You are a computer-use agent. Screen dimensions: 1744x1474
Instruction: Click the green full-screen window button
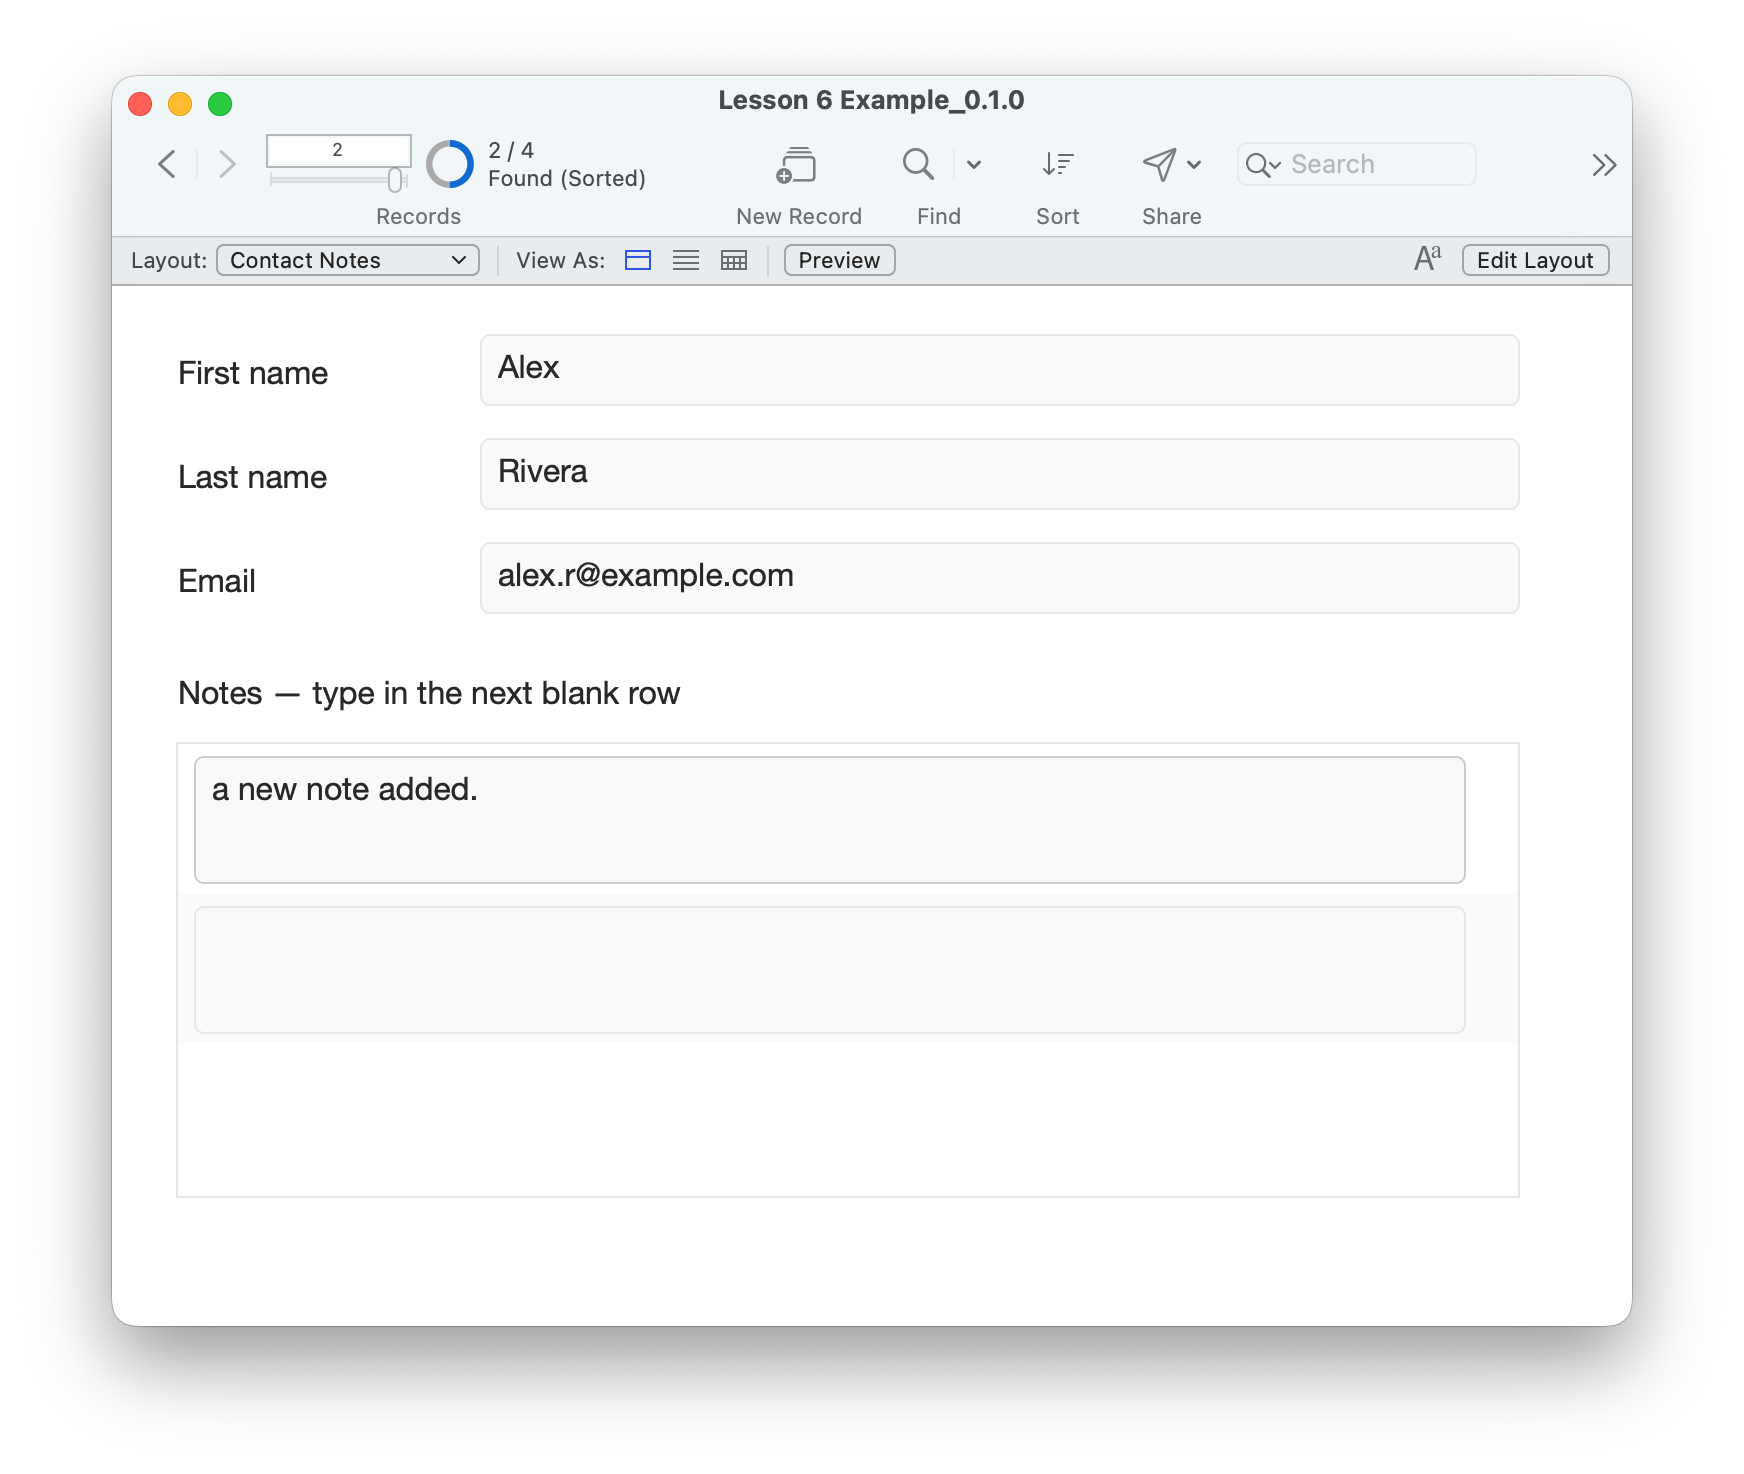(220, 104)
